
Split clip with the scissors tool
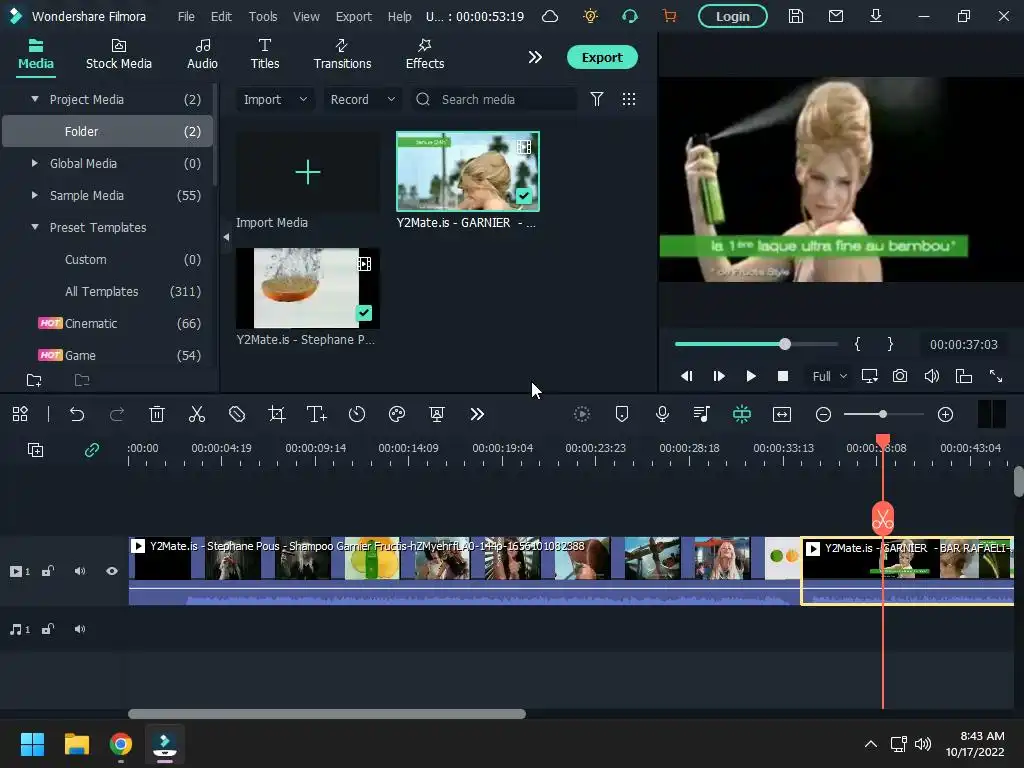[x=197, y=414]
